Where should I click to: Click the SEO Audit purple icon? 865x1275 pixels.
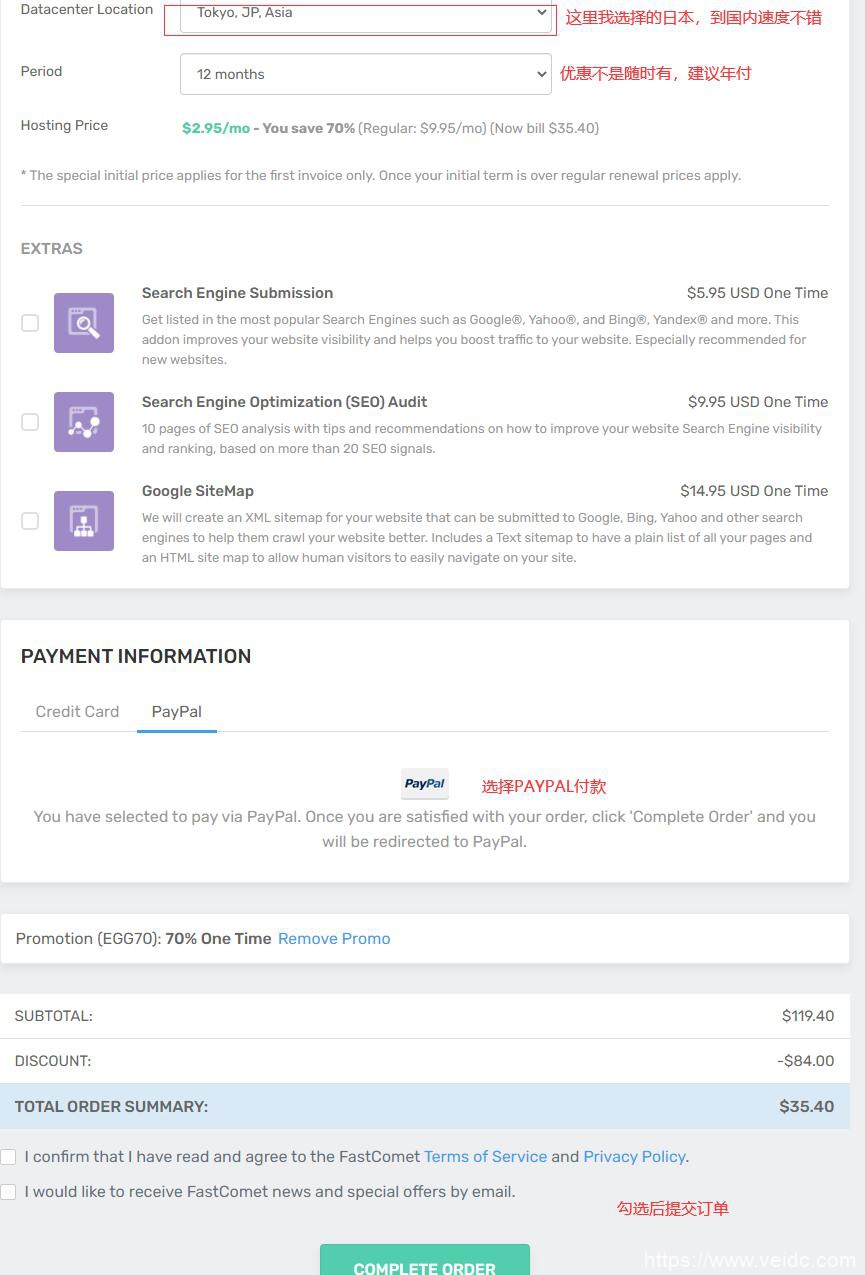(x=84, y=422)
